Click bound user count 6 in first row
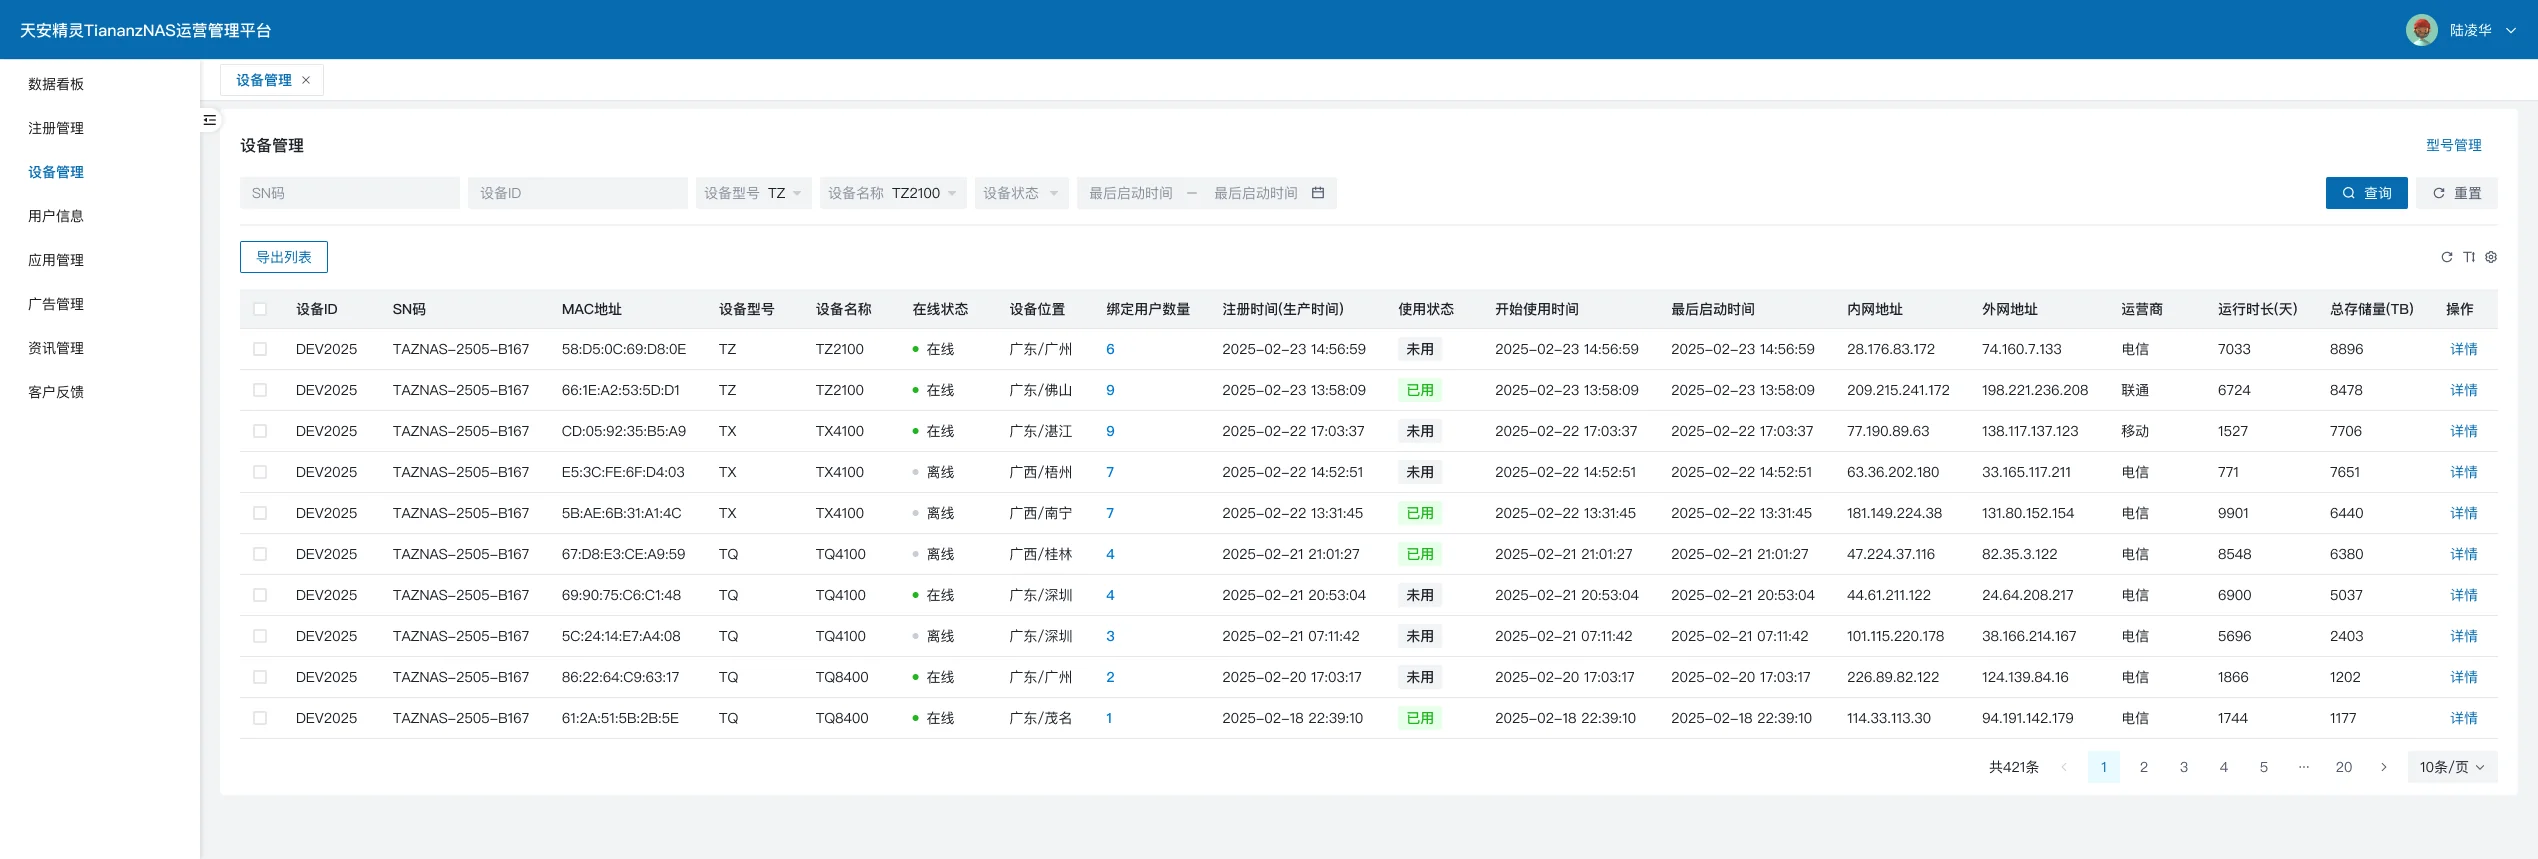 1110,349
